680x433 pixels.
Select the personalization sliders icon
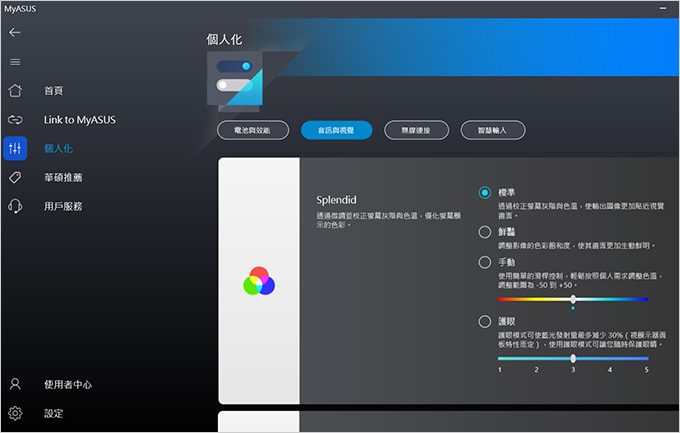coord(15,148)
